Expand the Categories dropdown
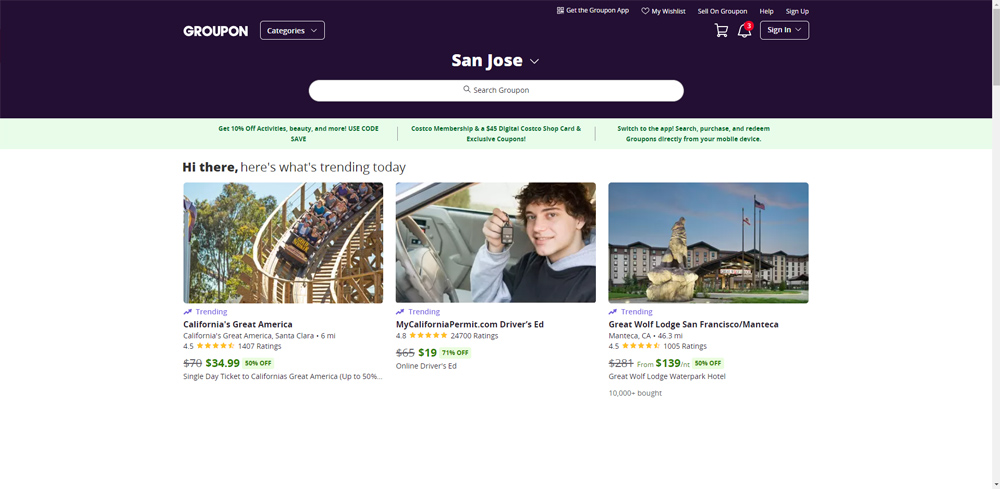The height and width of the screenshot is (489, 1000). point(292,31)
